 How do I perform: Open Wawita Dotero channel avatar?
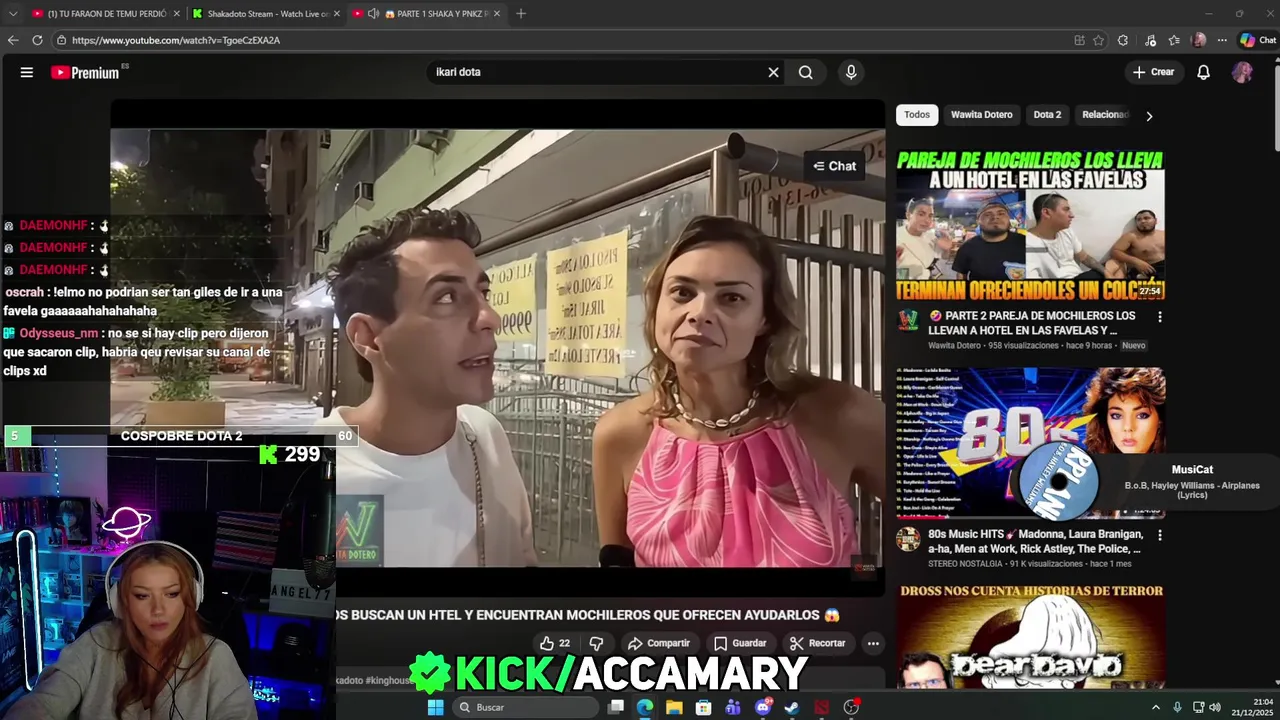pyautogui.click(x=908, y=321)
